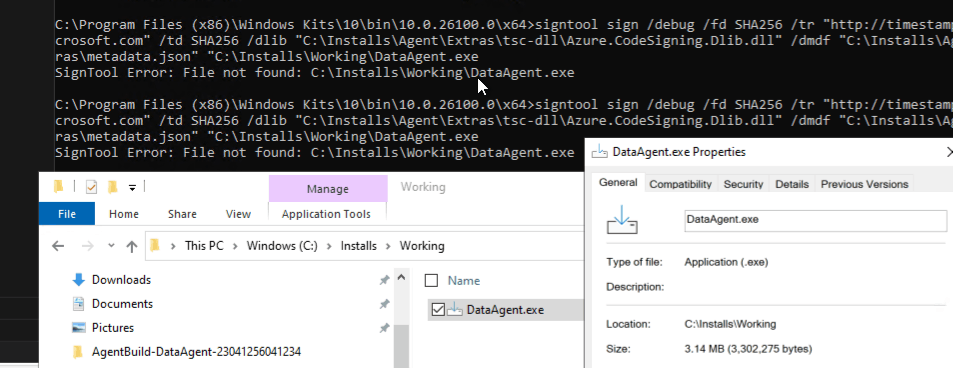Image resolution: width=953 pixels, height=368 pixels.
Task: Click the Properties checkmark icon in quick access toolbar
Action: click(92, 187)
